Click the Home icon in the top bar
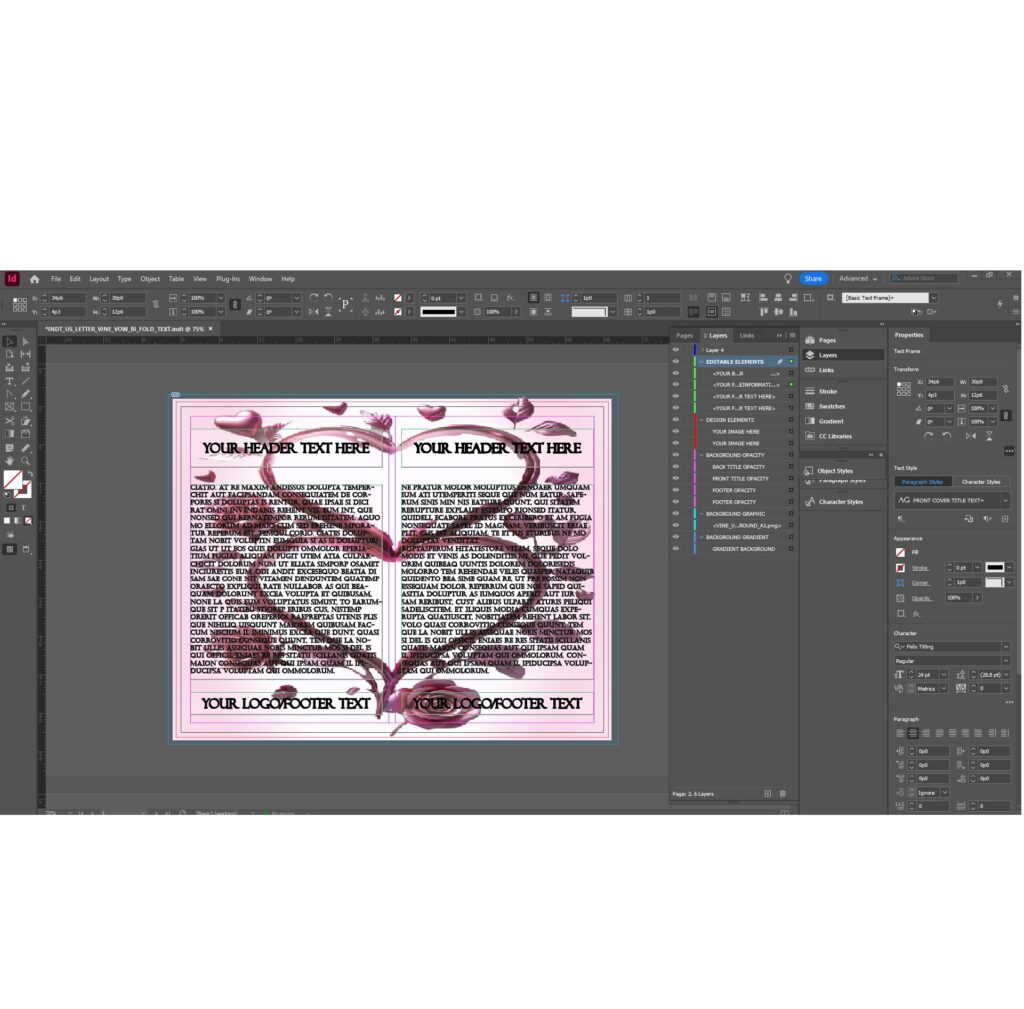Screen dimensions: 1024x1009 coord(34,279)
